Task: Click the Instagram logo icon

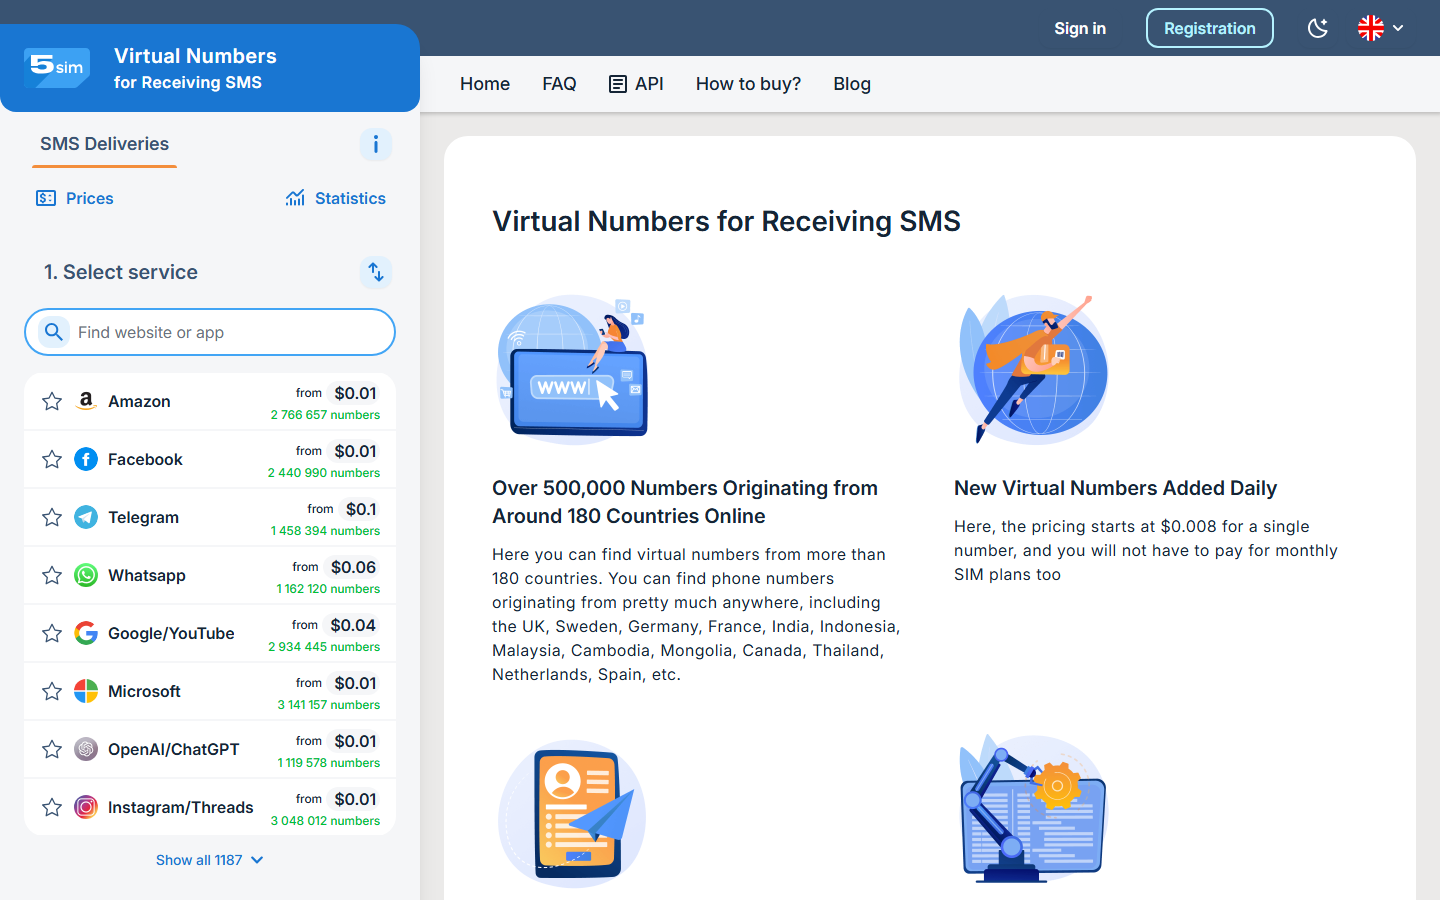Action: tap(86, 807)
